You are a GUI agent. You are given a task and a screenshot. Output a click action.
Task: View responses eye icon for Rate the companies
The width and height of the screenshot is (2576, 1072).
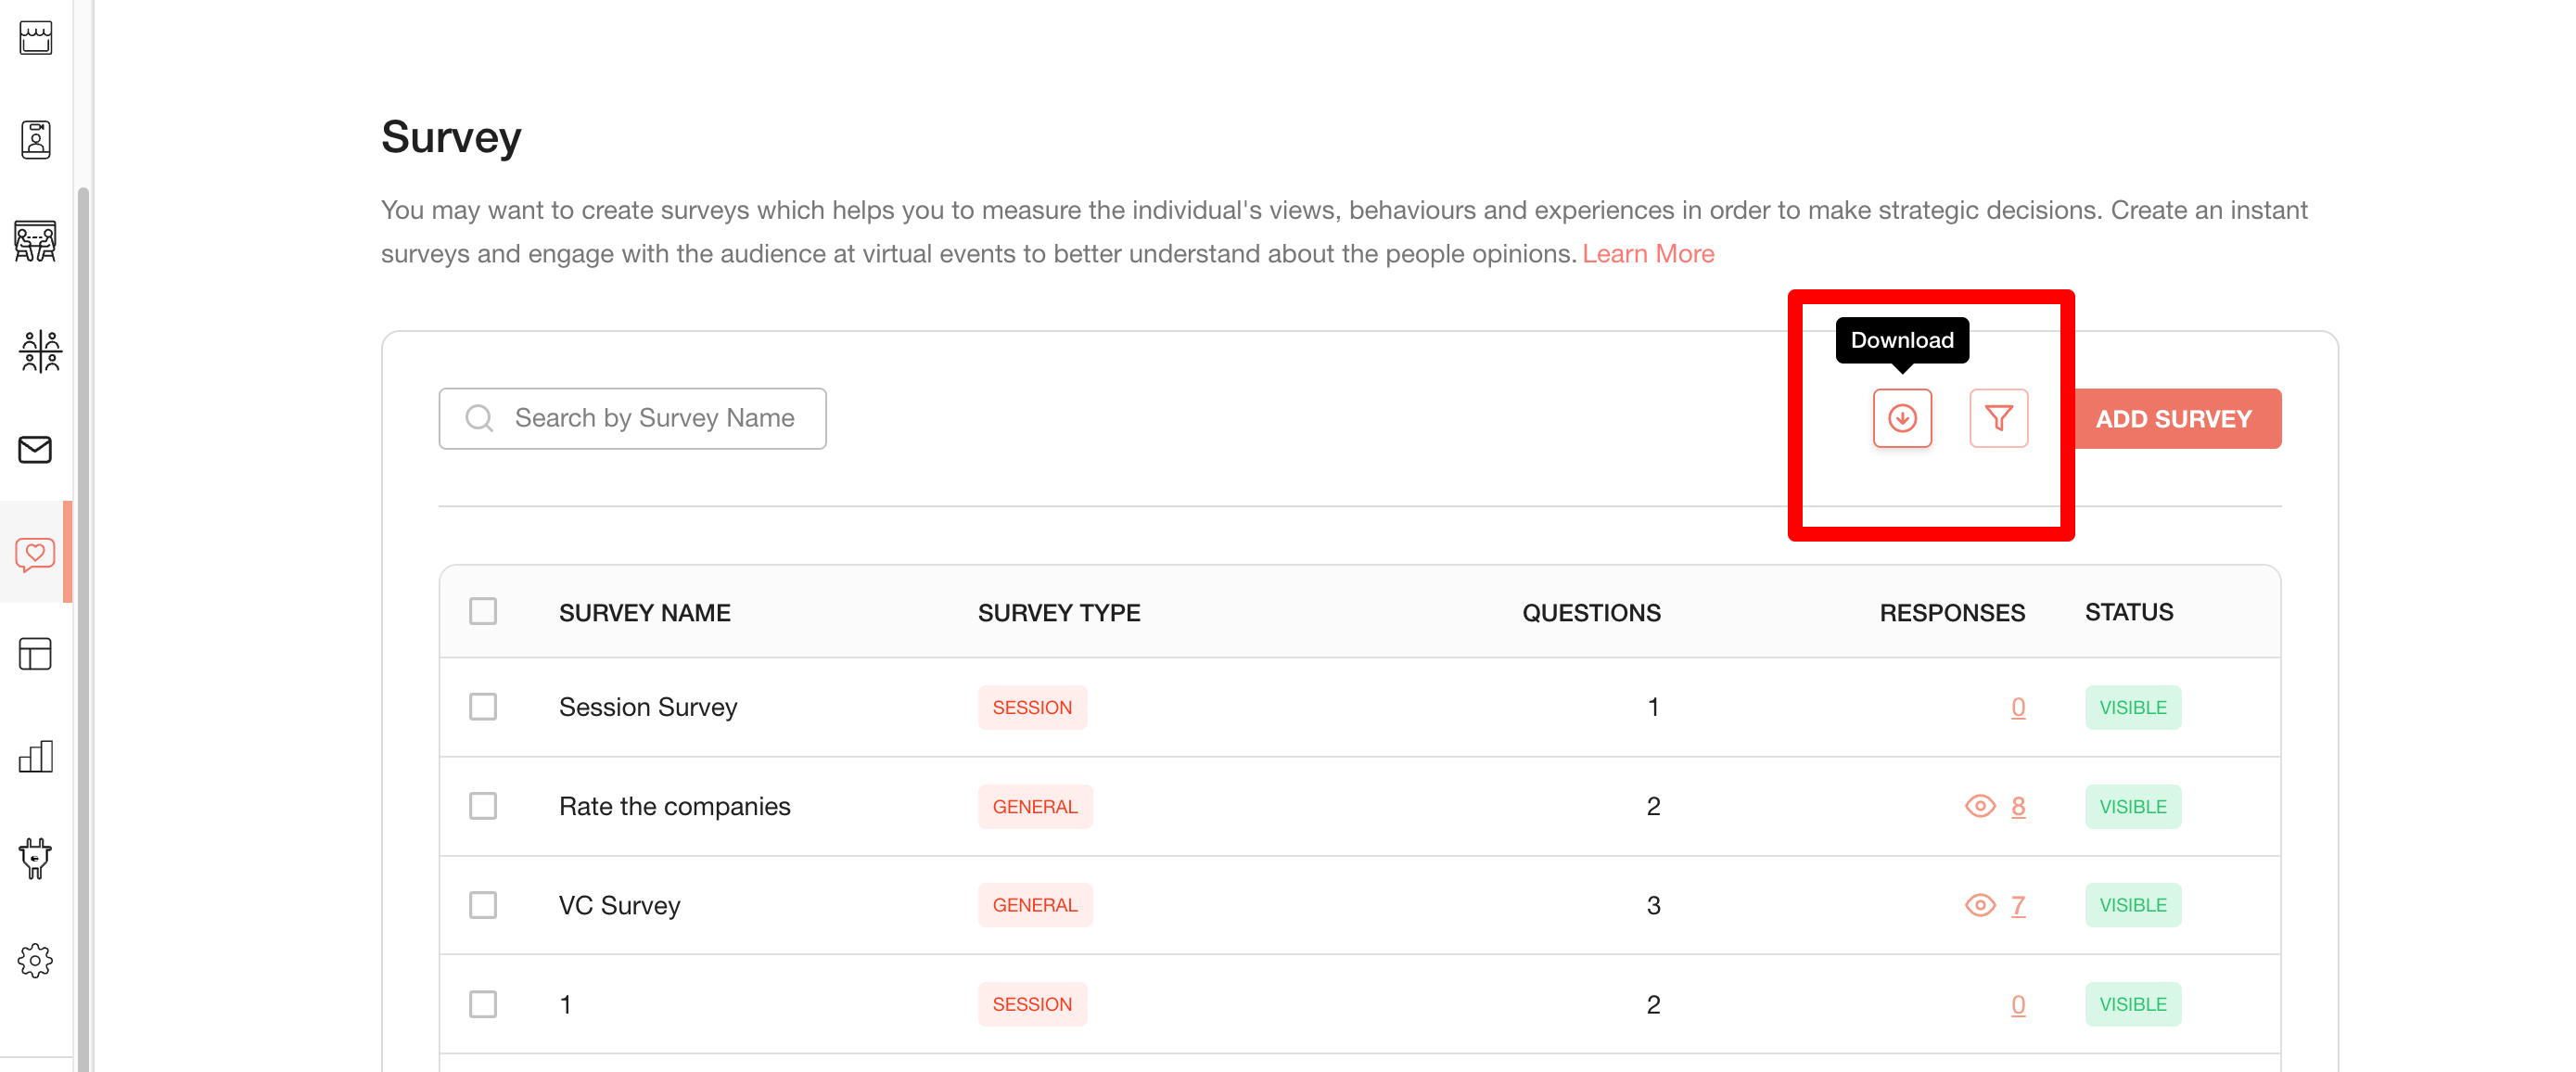1980,806
